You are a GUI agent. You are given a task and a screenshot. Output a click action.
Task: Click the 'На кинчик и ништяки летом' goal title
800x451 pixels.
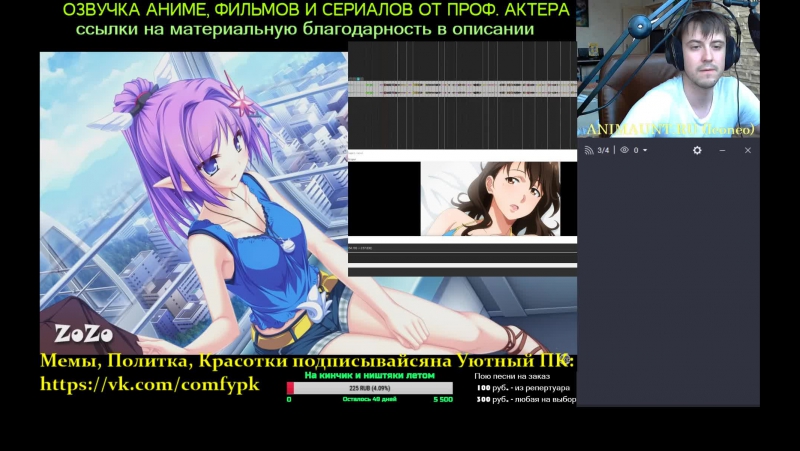[369, 375]
